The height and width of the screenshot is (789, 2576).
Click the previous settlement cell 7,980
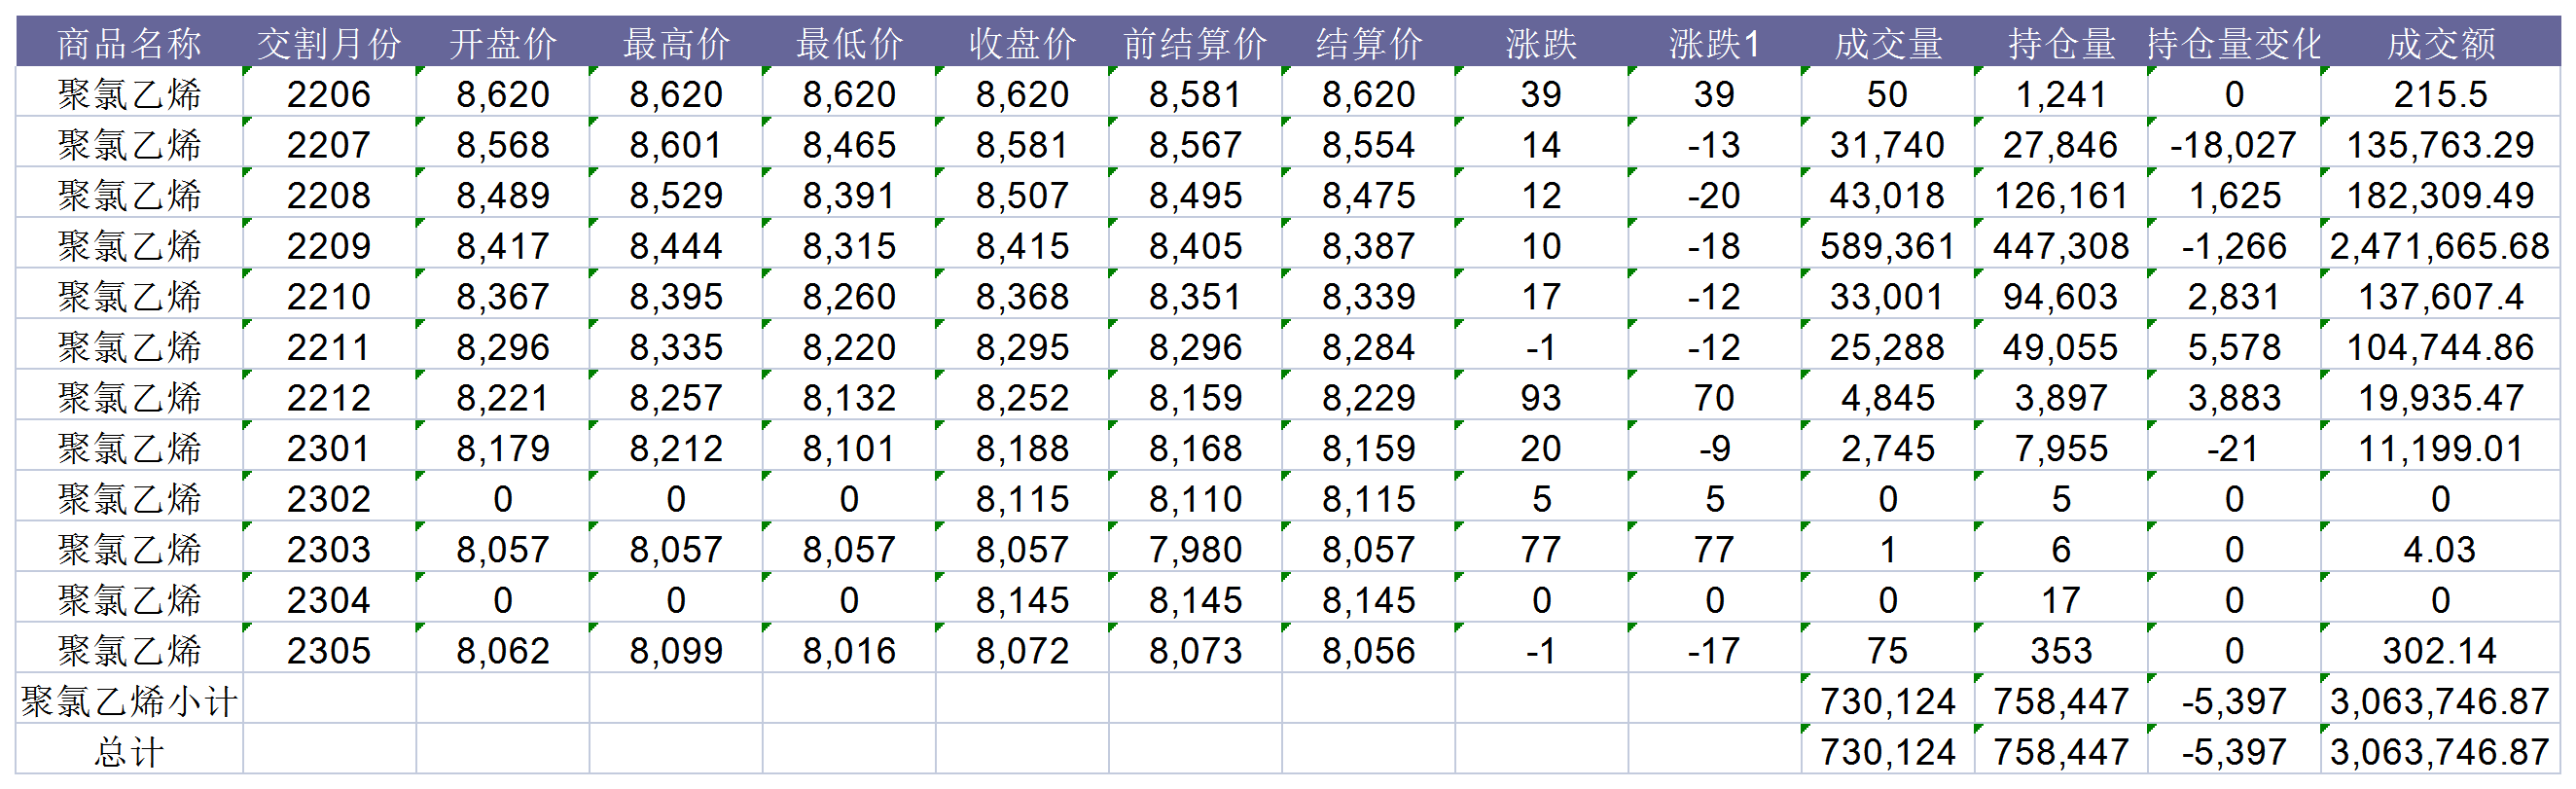coord(1195,549)
